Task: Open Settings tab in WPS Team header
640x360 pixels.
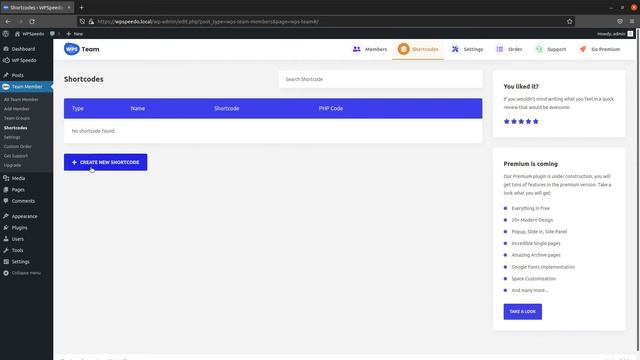Action: pyautogui.click(x=467, y=49)
